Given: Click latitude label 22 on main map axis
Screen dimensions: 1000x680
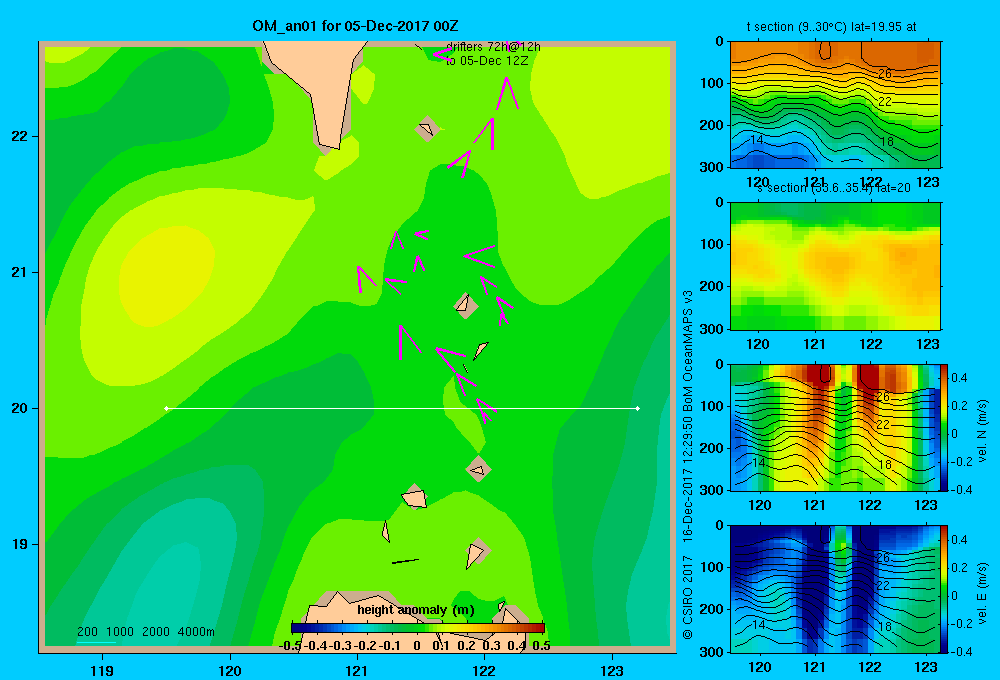Looking at the screenshot, I should coord(20,136).
